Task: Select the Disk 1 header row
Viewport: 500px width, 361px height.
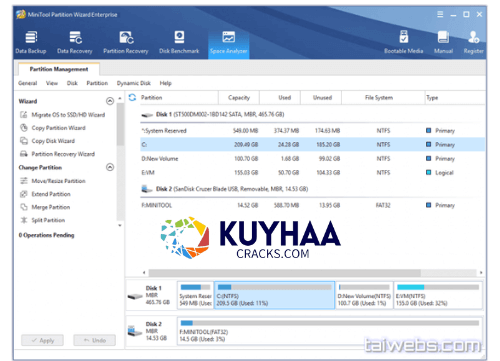Action: click(x=312, y=114)
